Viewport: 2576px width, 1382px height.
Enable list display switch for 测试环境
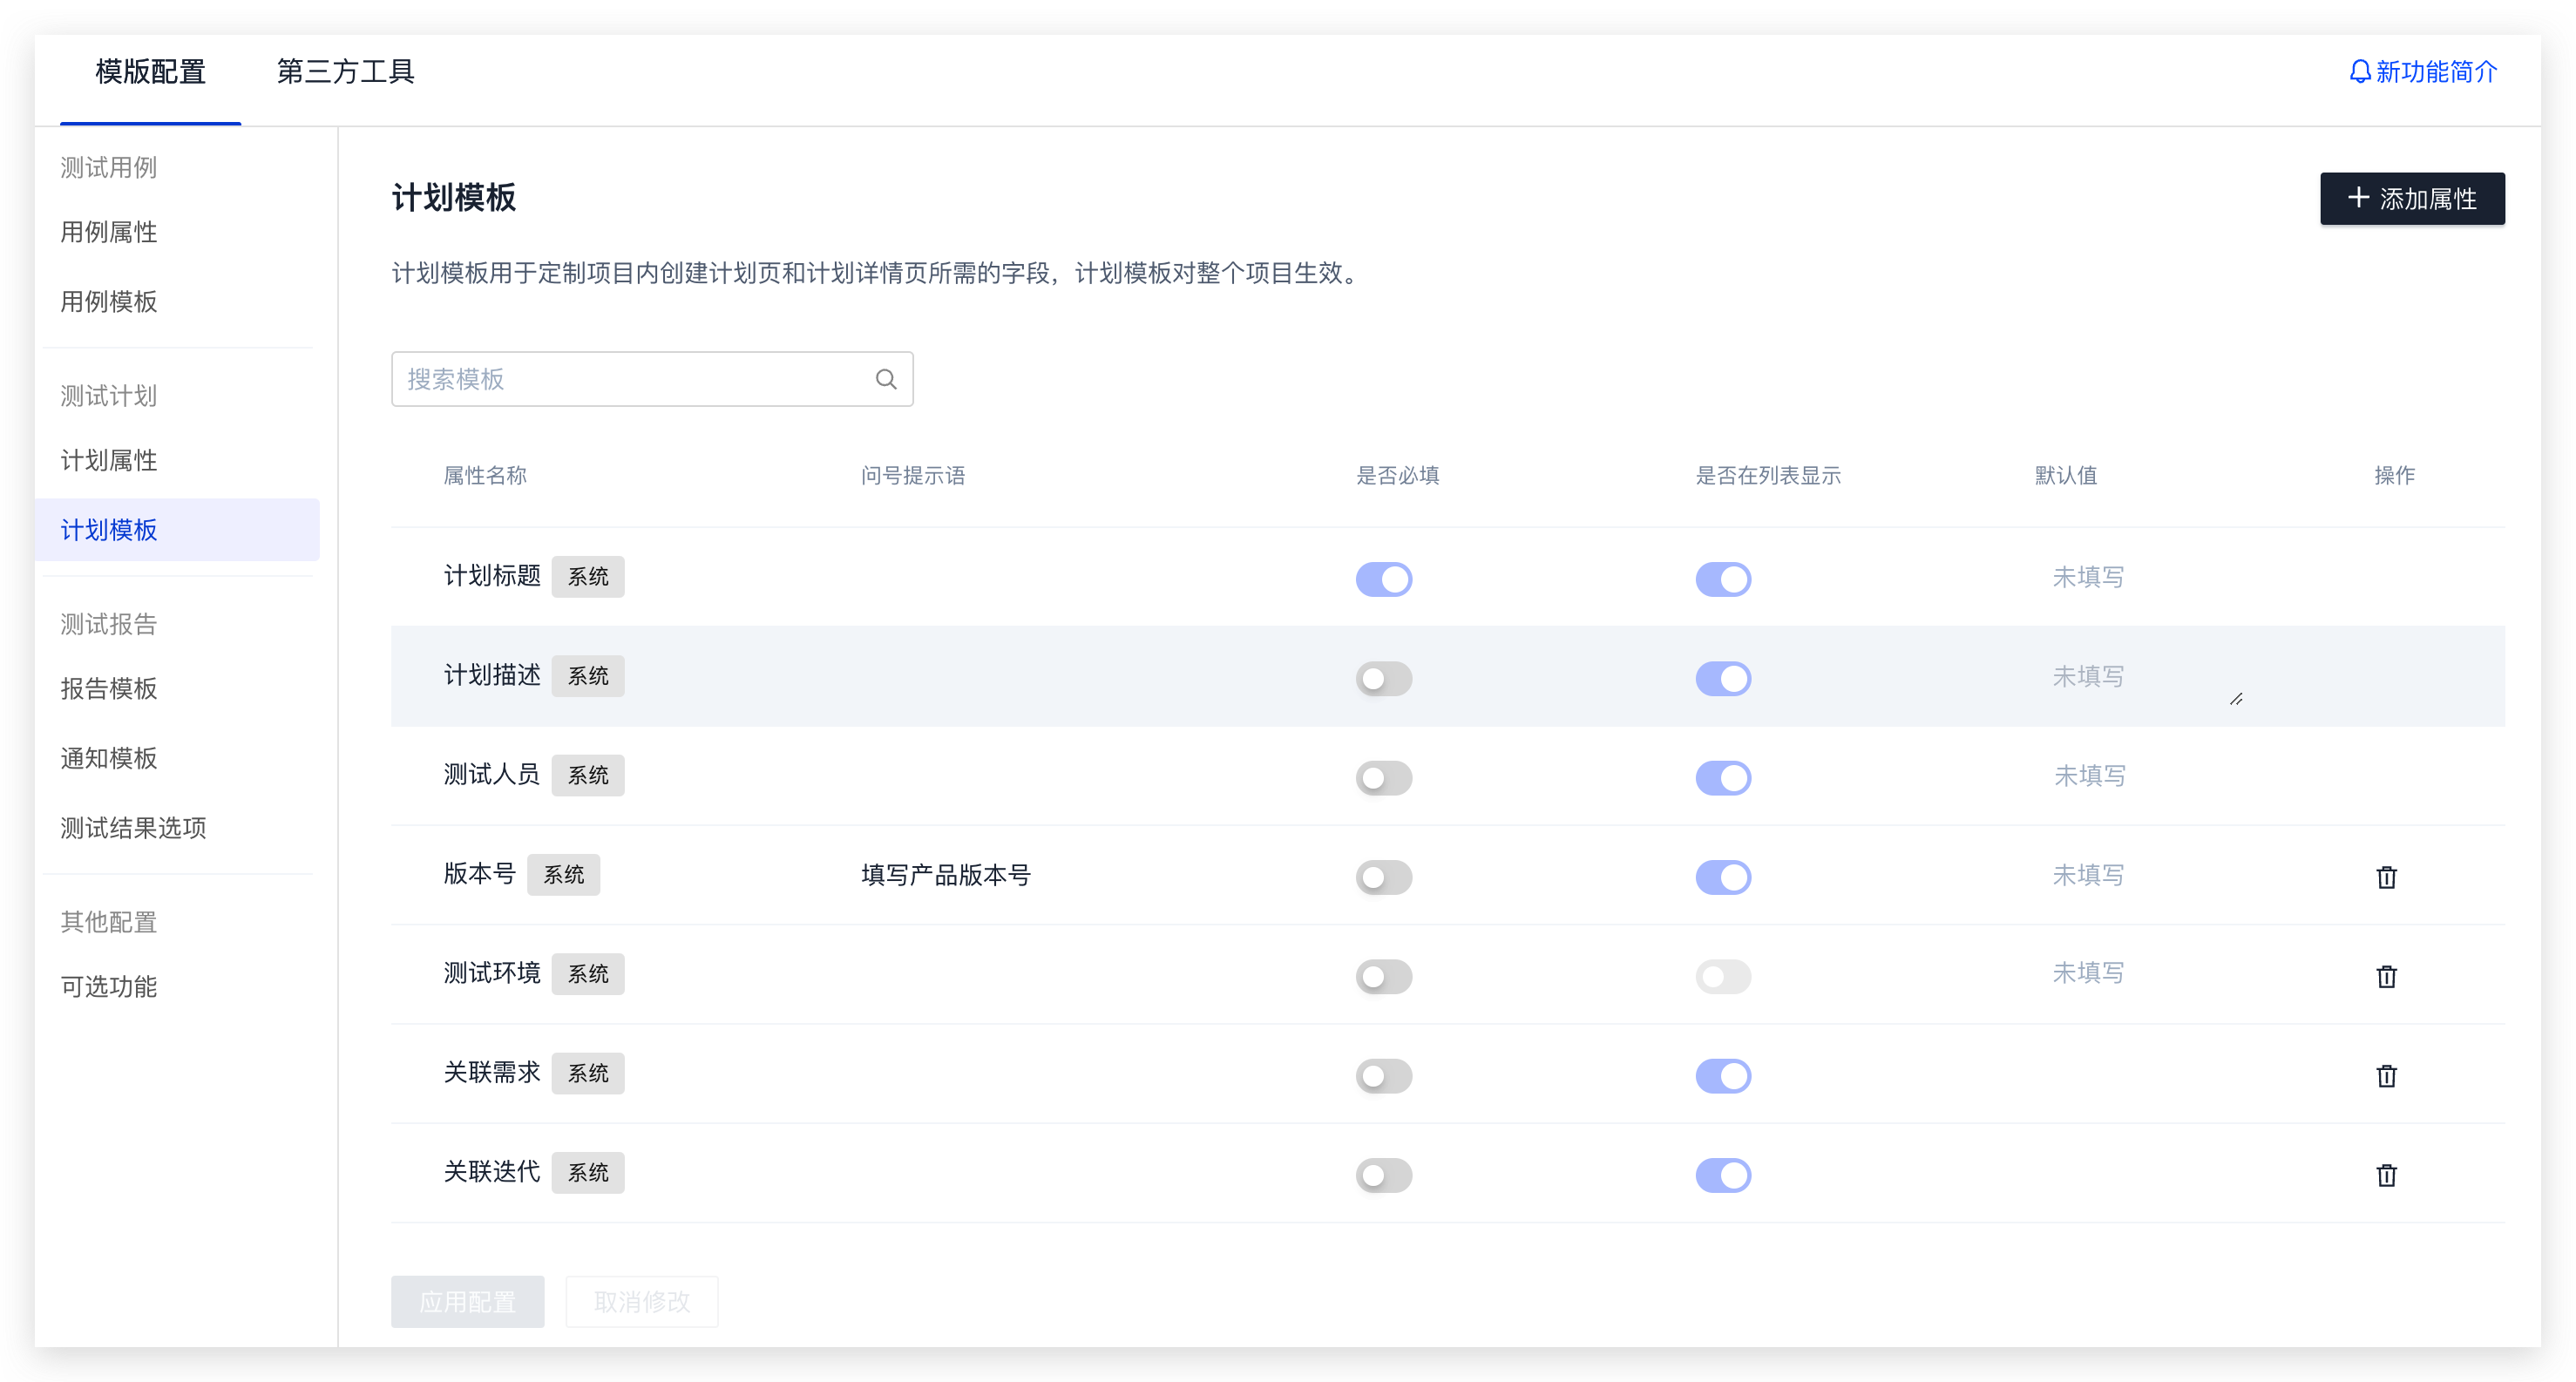(x=1723, y=976)
